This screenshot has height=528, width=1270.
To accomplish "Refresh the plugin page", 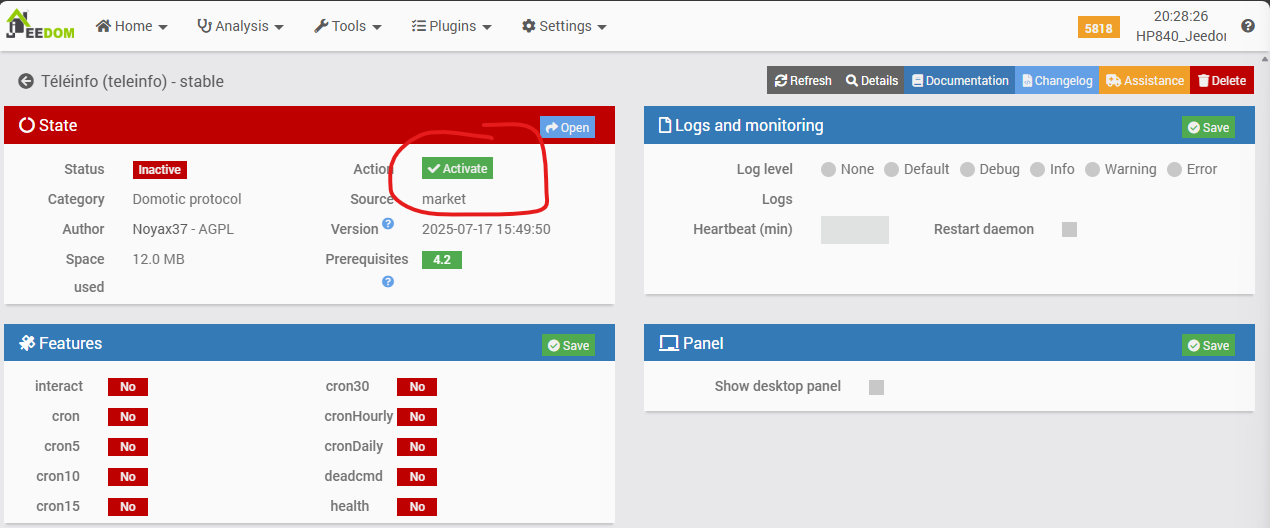I will tap(802, 81).
